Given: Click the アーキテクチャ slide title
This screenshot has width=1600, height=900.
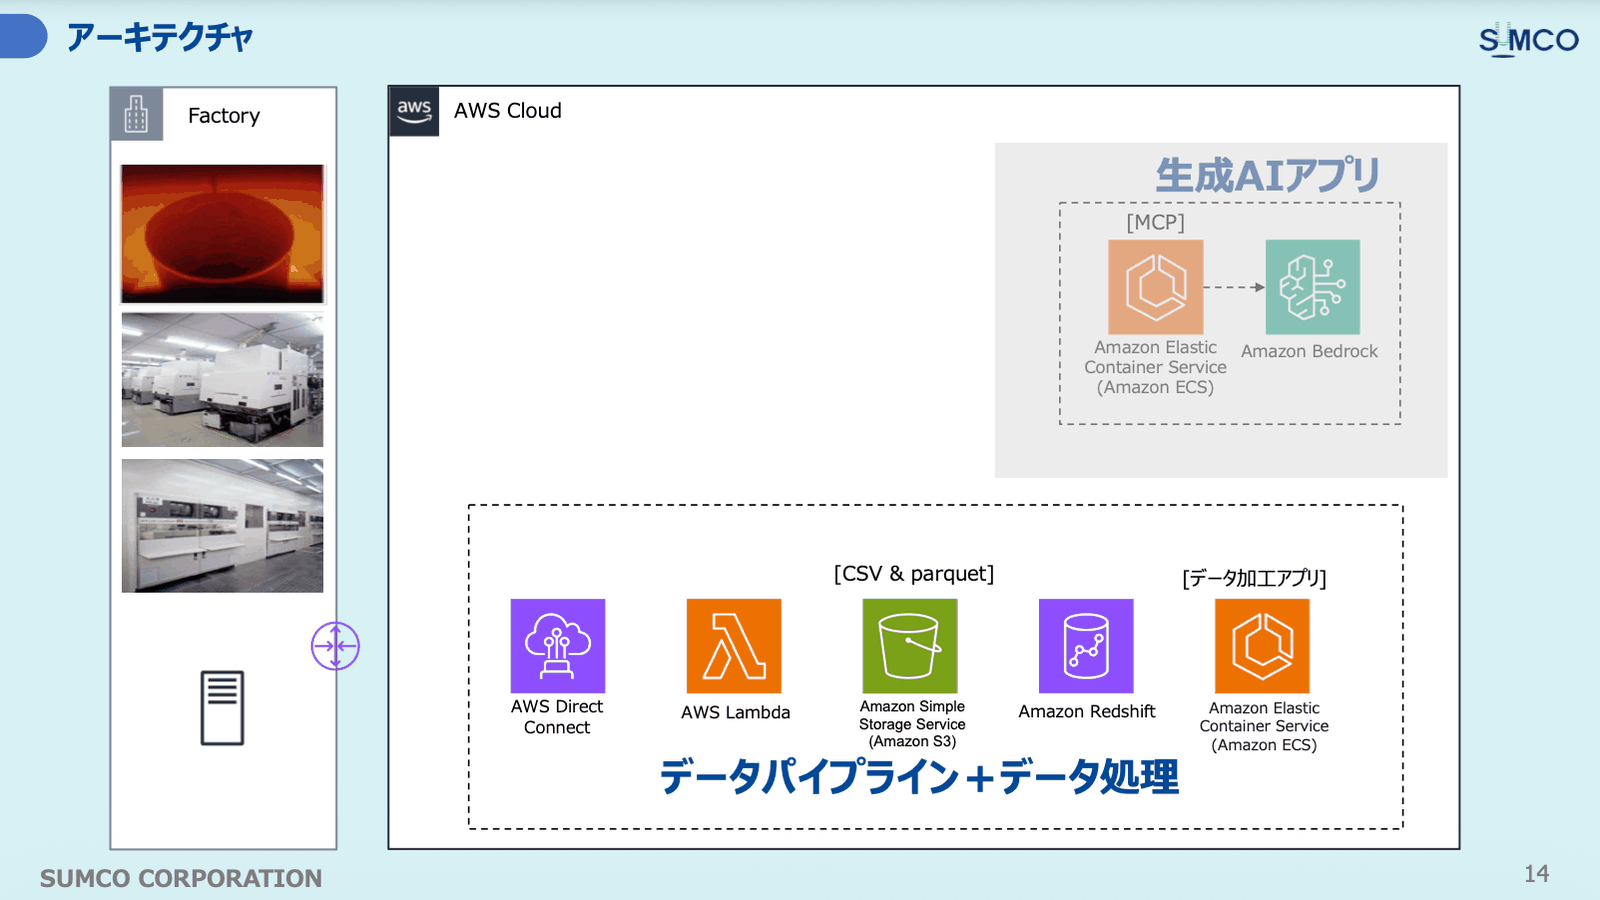Looking at the screenshot, I should [160, 38].
